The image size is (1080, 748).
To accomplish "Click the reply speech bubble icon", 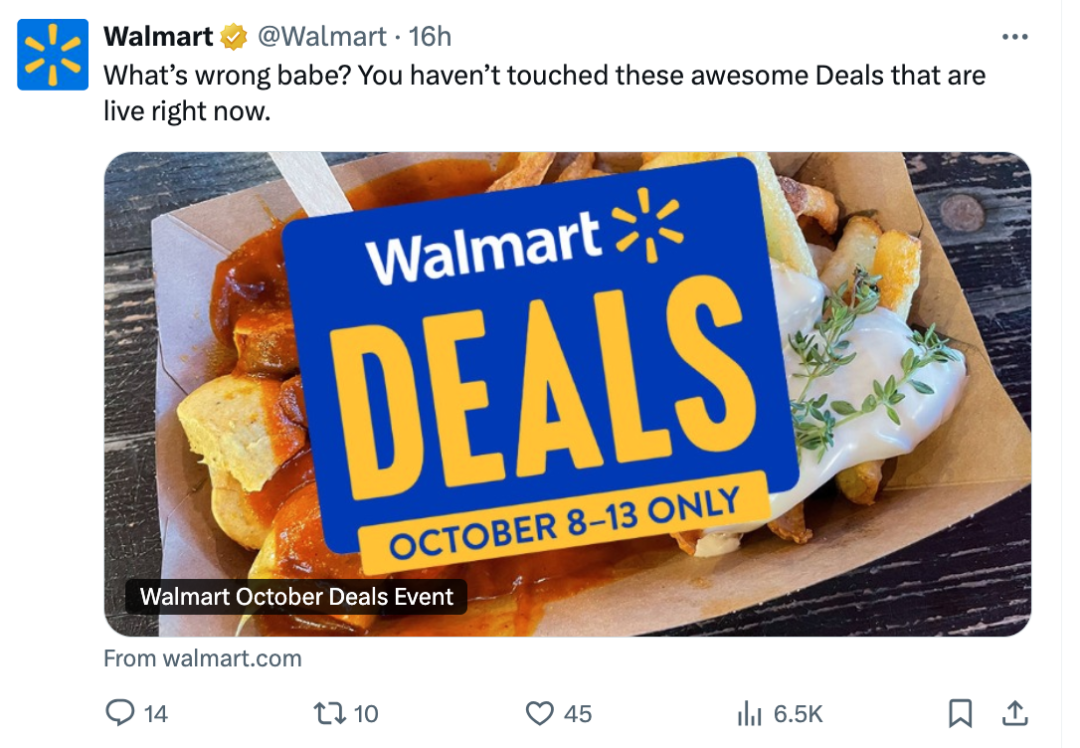I will click(120, 713).
